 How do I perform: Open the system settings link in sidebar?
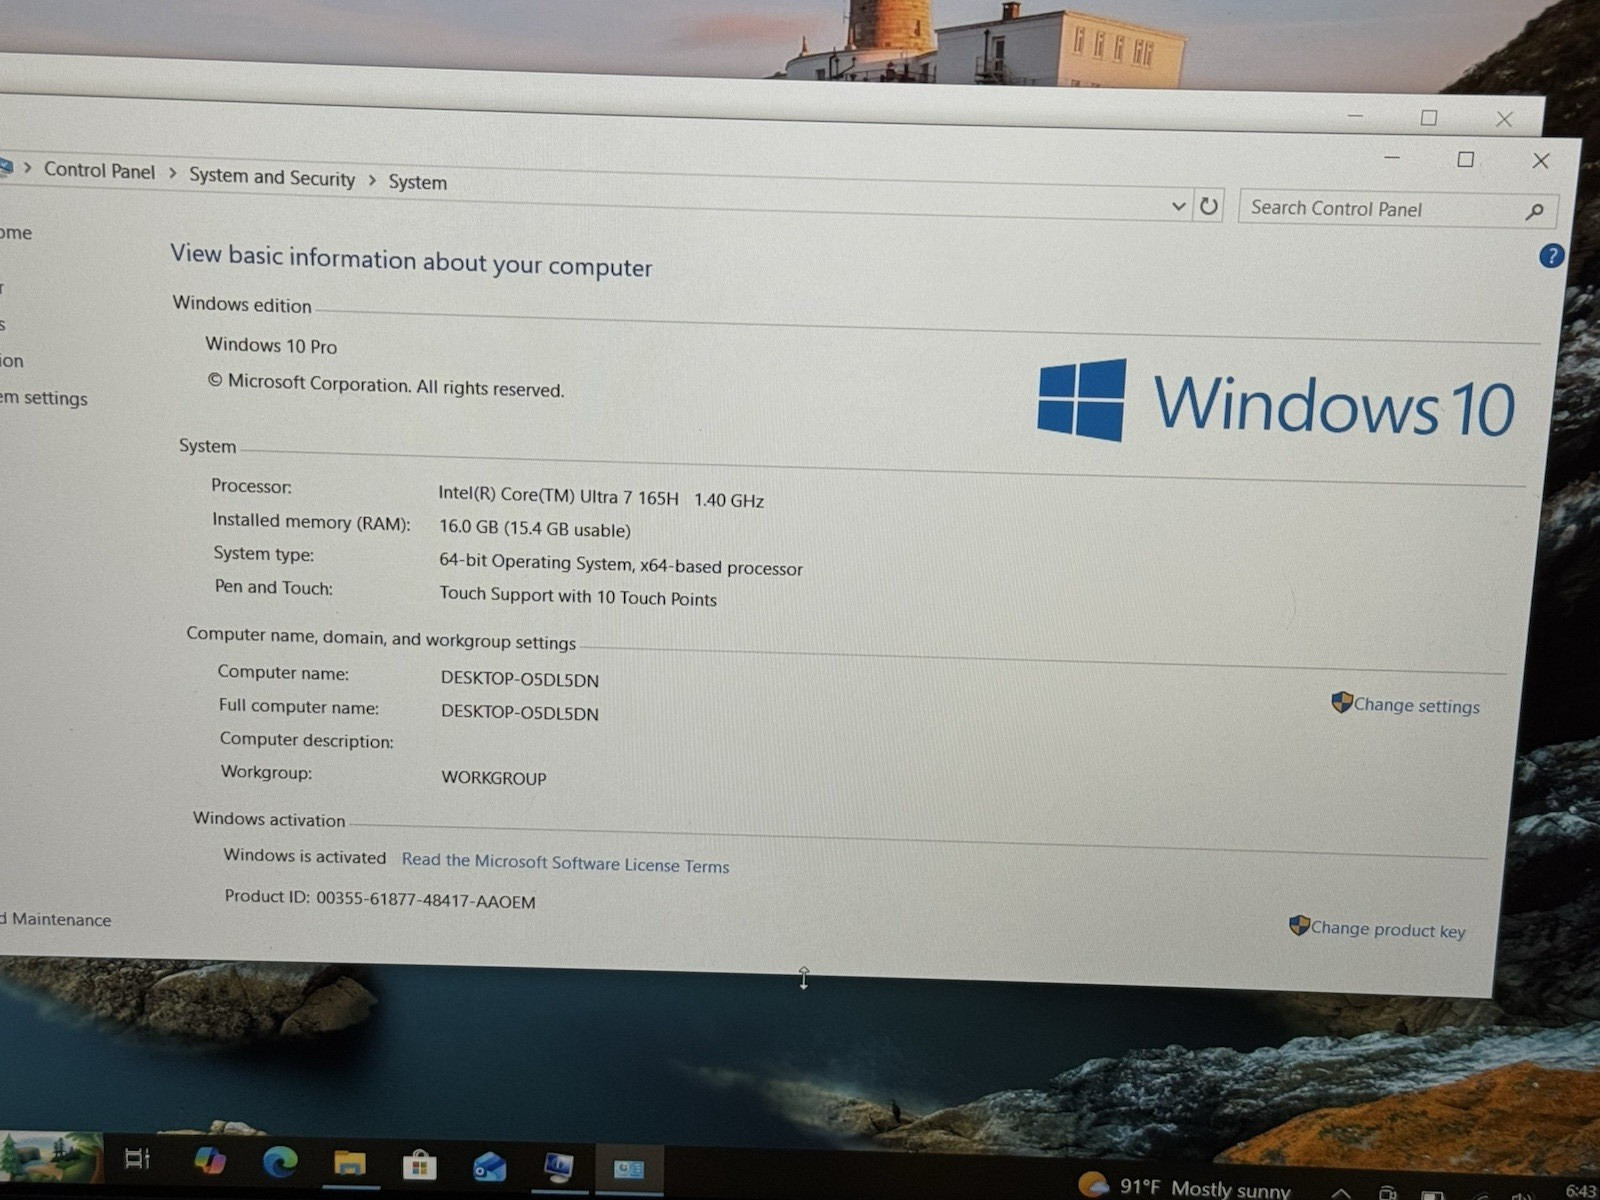click(x=44, y=398)
